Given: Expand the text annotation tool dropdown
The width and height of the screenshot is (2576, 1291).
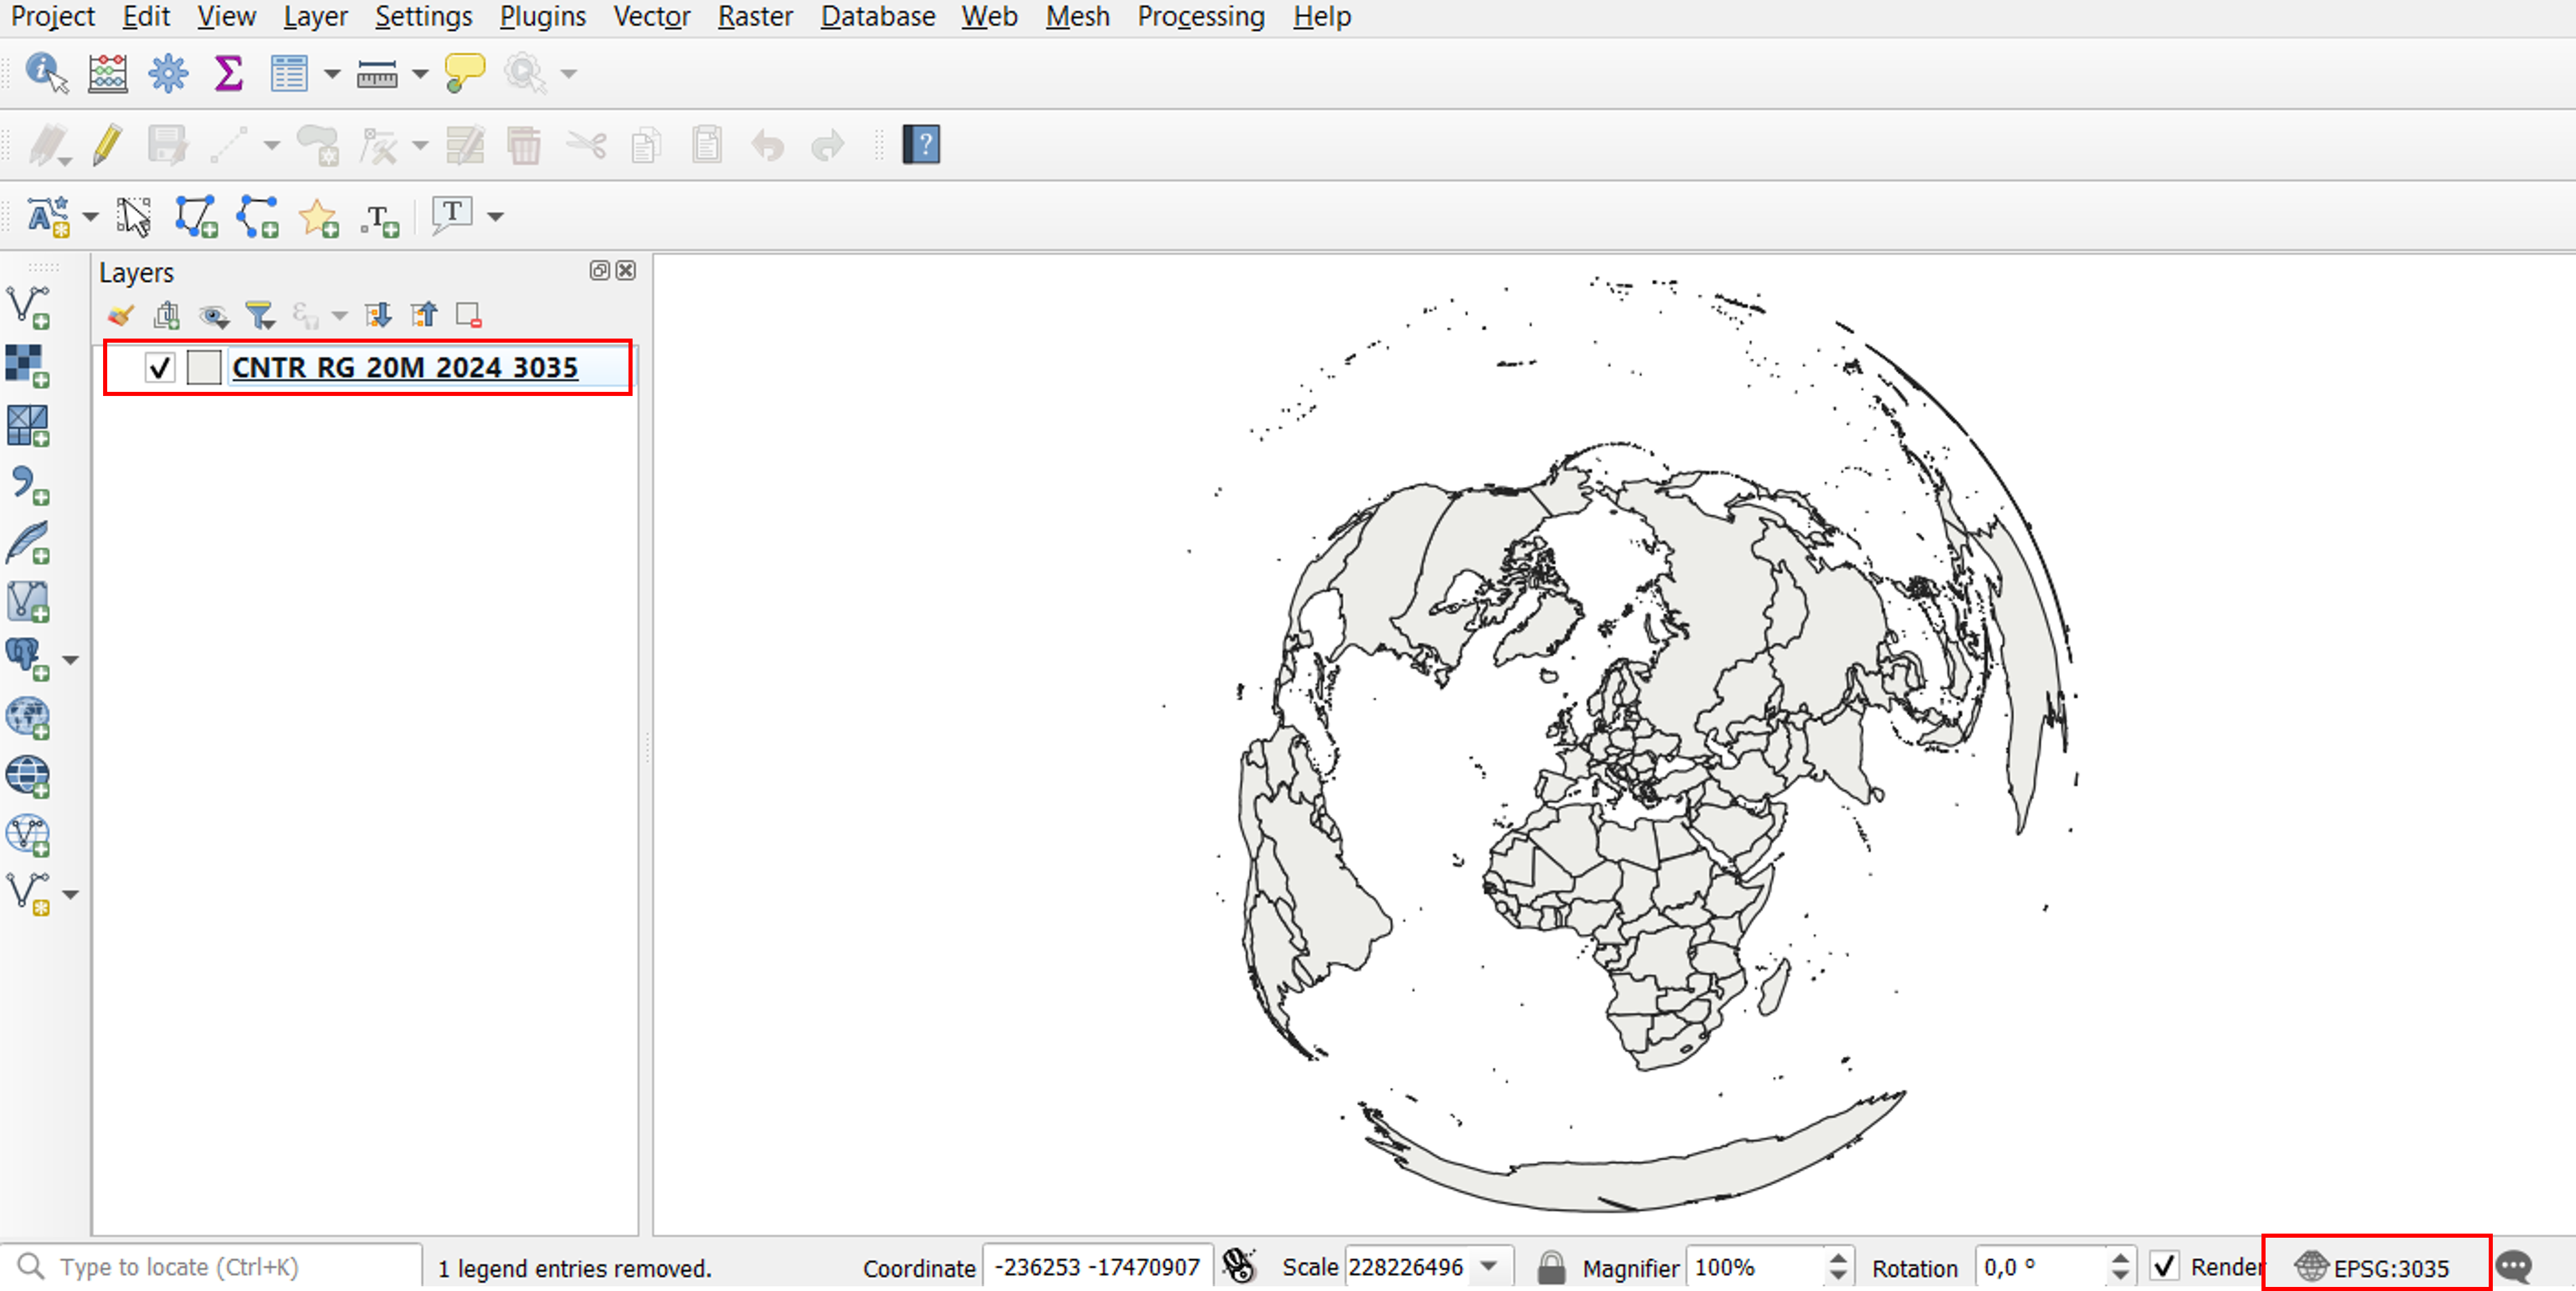Looking at the screenshot, I should 495,216.
